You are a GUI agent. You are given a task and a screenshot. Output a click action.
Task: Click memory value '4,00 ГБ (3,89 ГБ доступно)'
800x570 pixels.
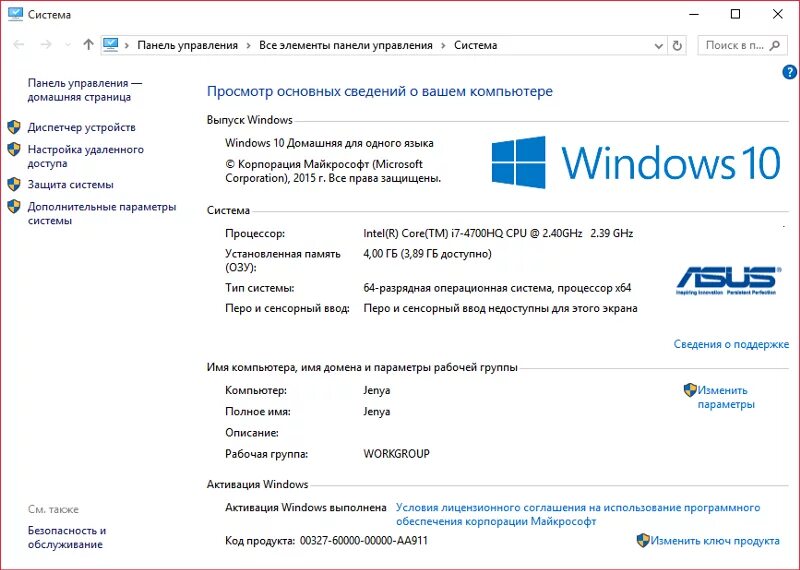tap(428, 254)
